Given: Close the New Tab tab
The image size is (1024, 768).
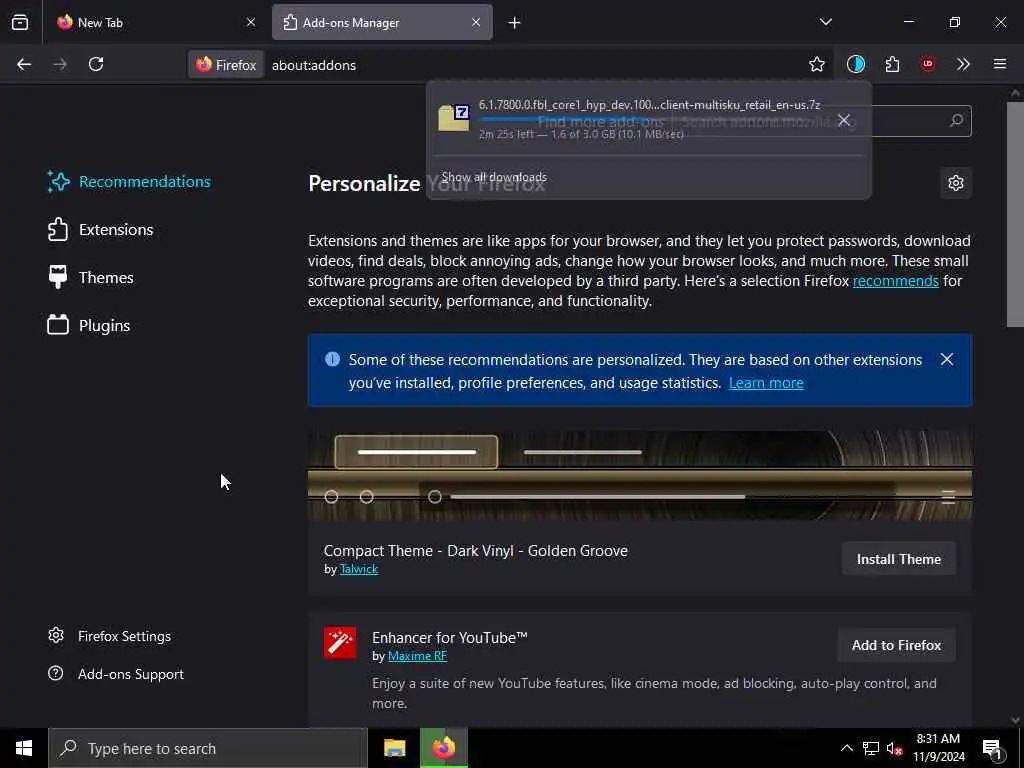Looking at the screenshot, I should 251,22.
